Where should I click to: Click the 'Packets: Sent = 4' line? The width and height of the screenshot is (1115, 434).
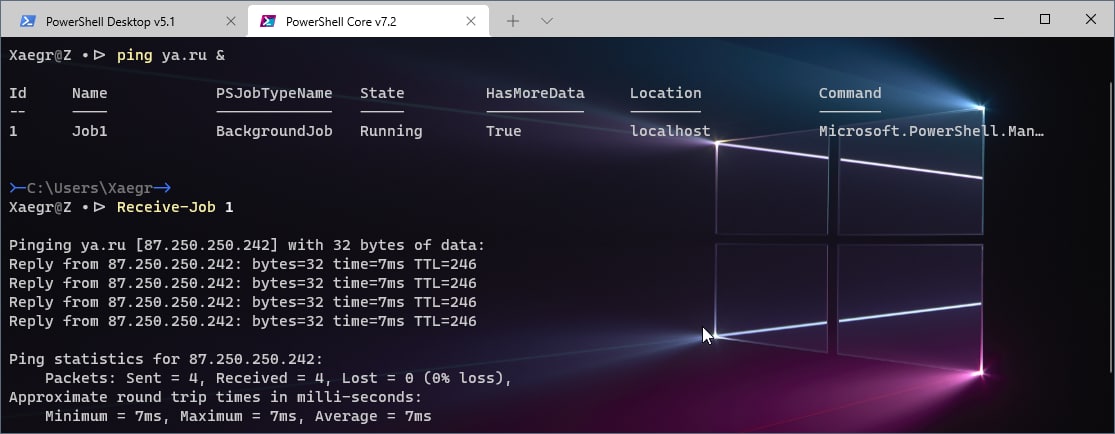278,378
